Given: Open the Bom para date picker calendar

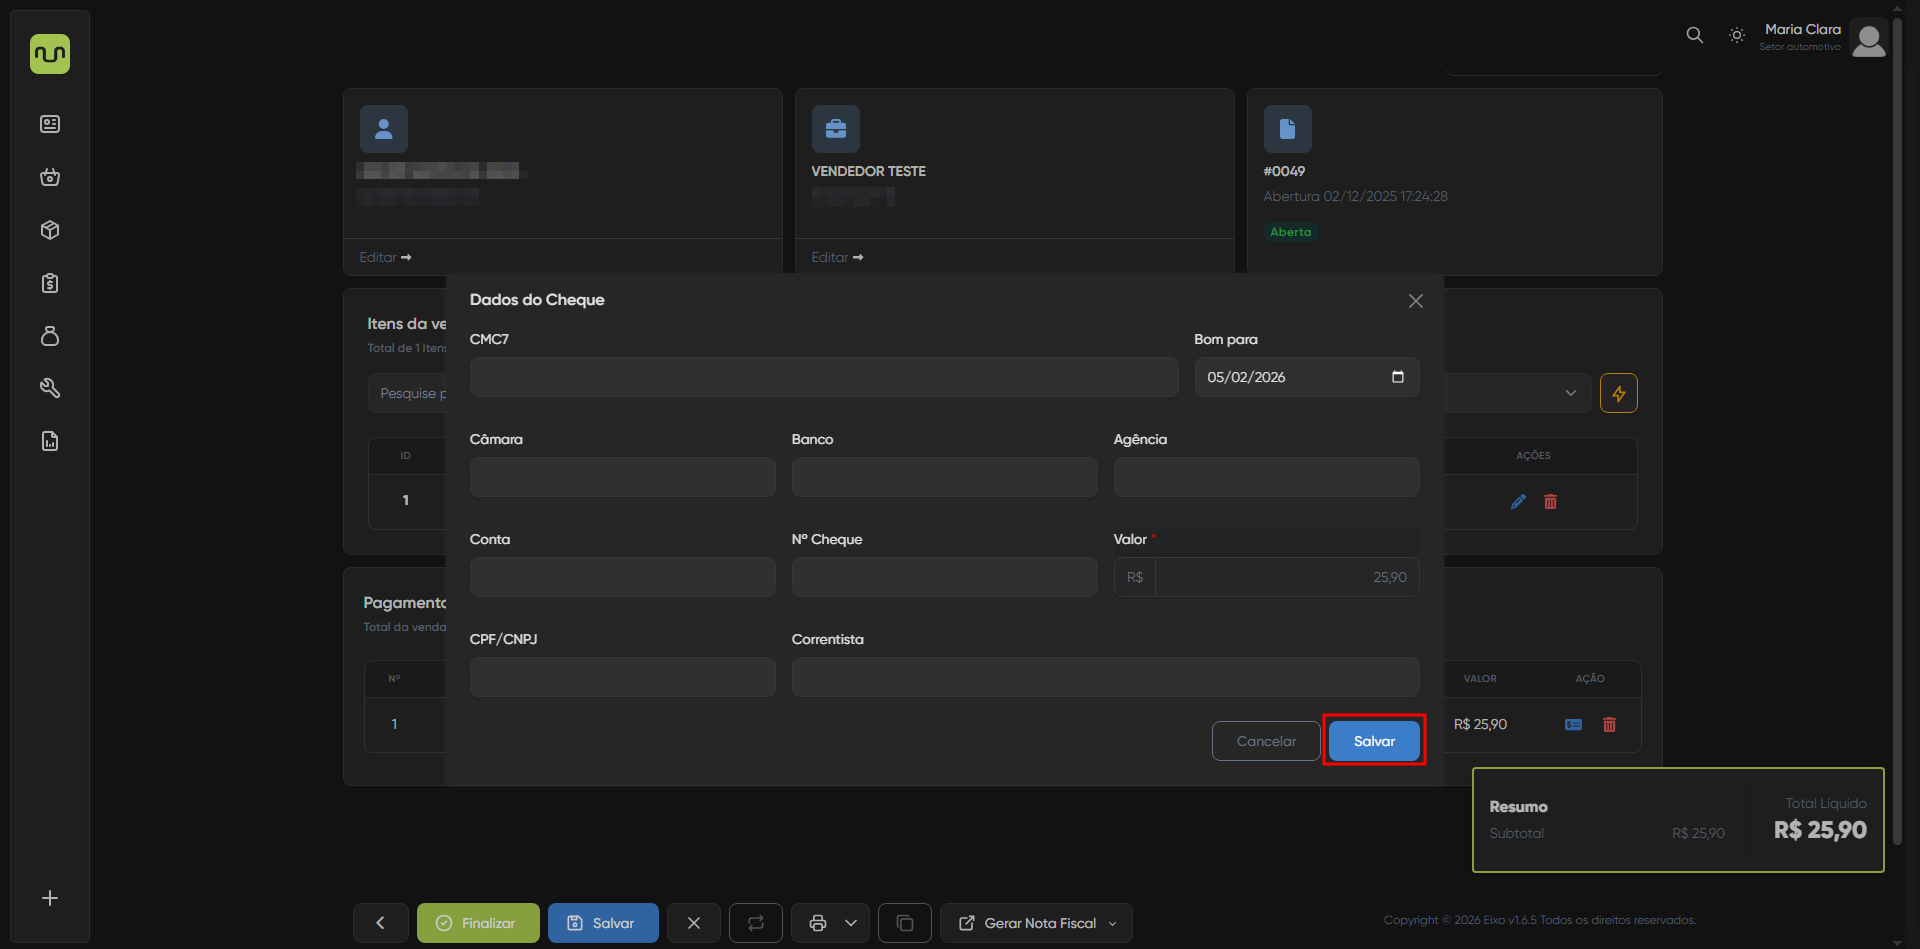Looking at the screenshot, I should pos(1397,377).
